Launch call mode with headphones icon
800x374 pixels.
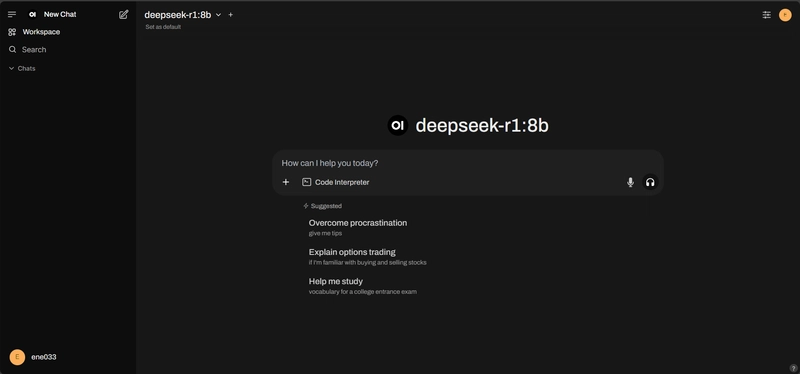pyautogui.click(x=650, y=182)
